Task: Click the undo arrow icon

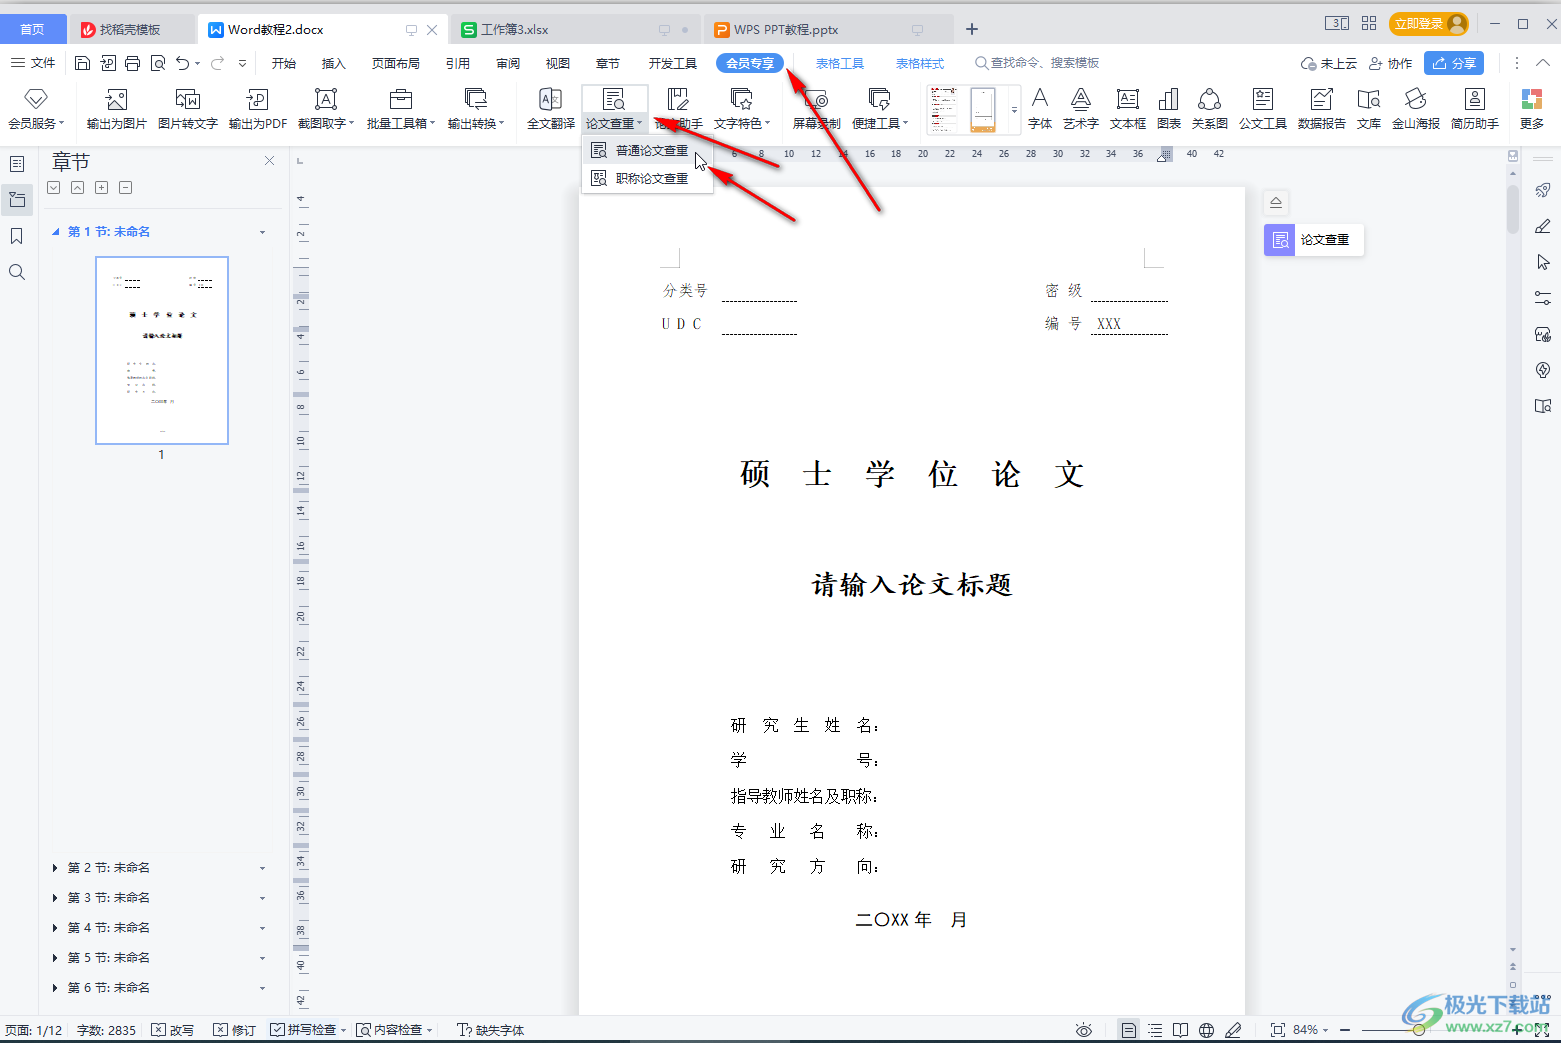Action: [182, 63]
